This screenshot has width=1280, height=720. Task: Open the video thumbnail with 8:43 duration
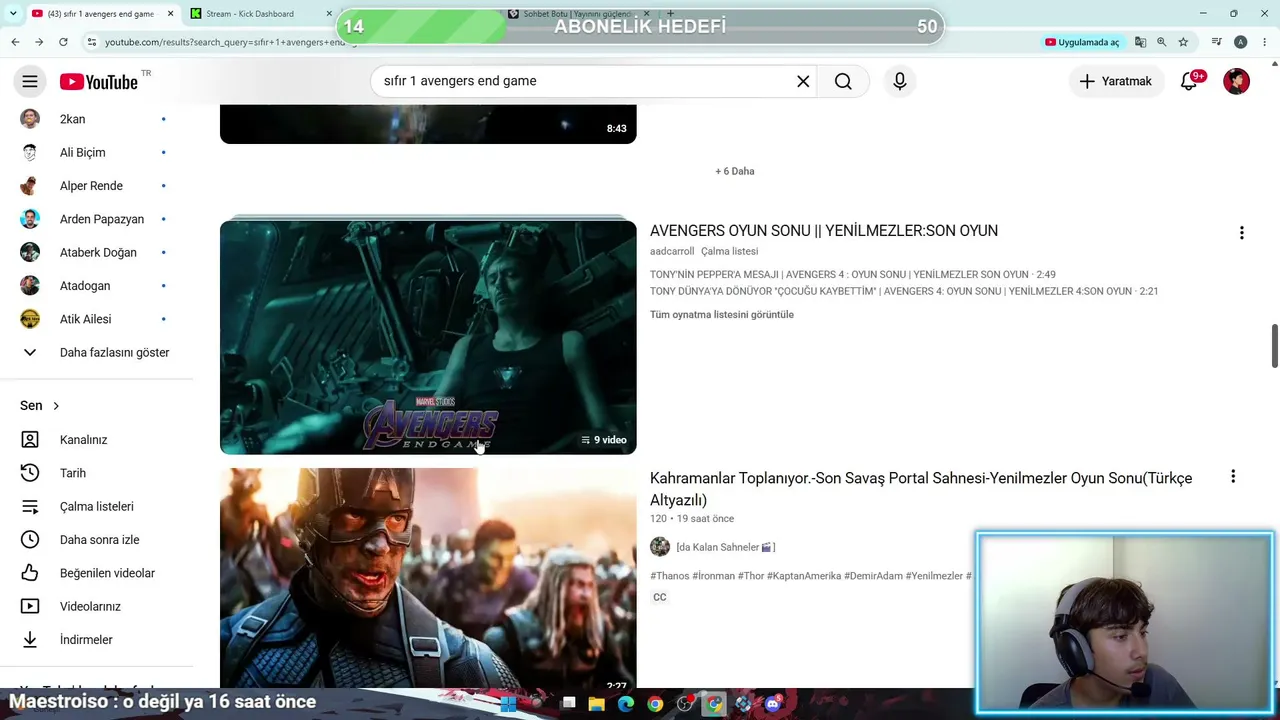tap(428, 124)
